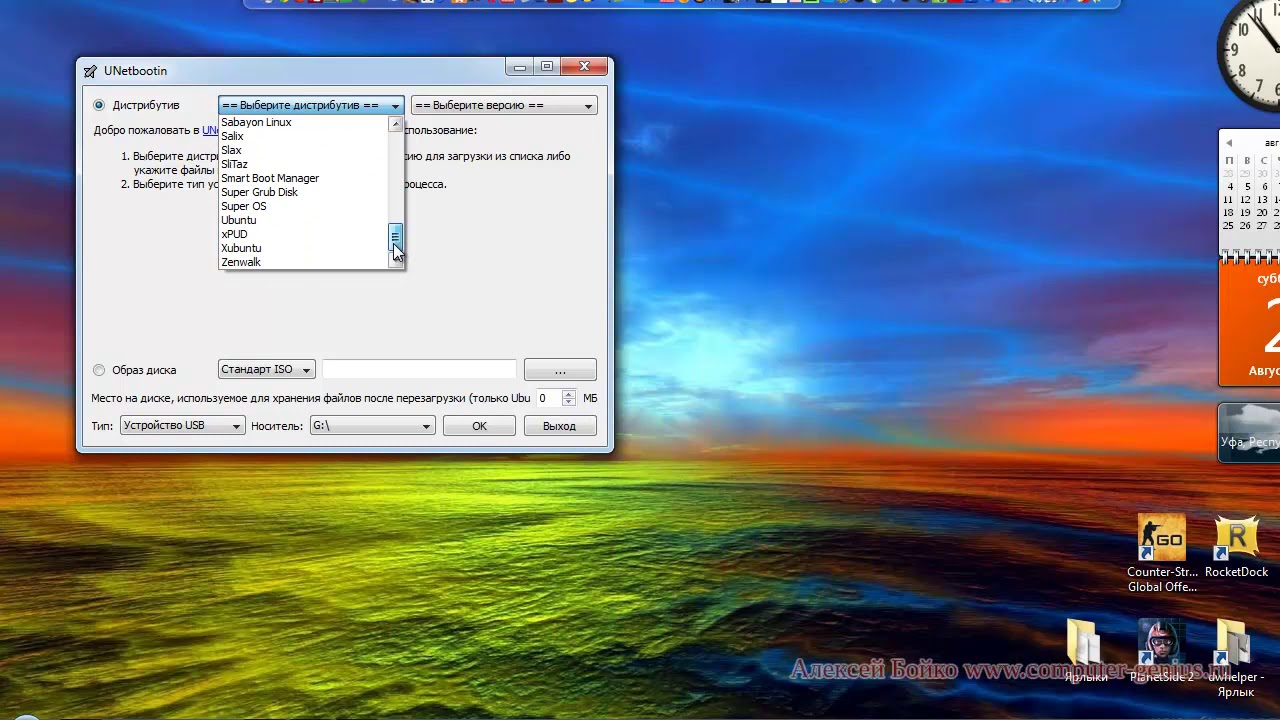The image size is (1280, 720).
Task: Choose Salix from the distribution list
Action: click(x=304, y=136)
